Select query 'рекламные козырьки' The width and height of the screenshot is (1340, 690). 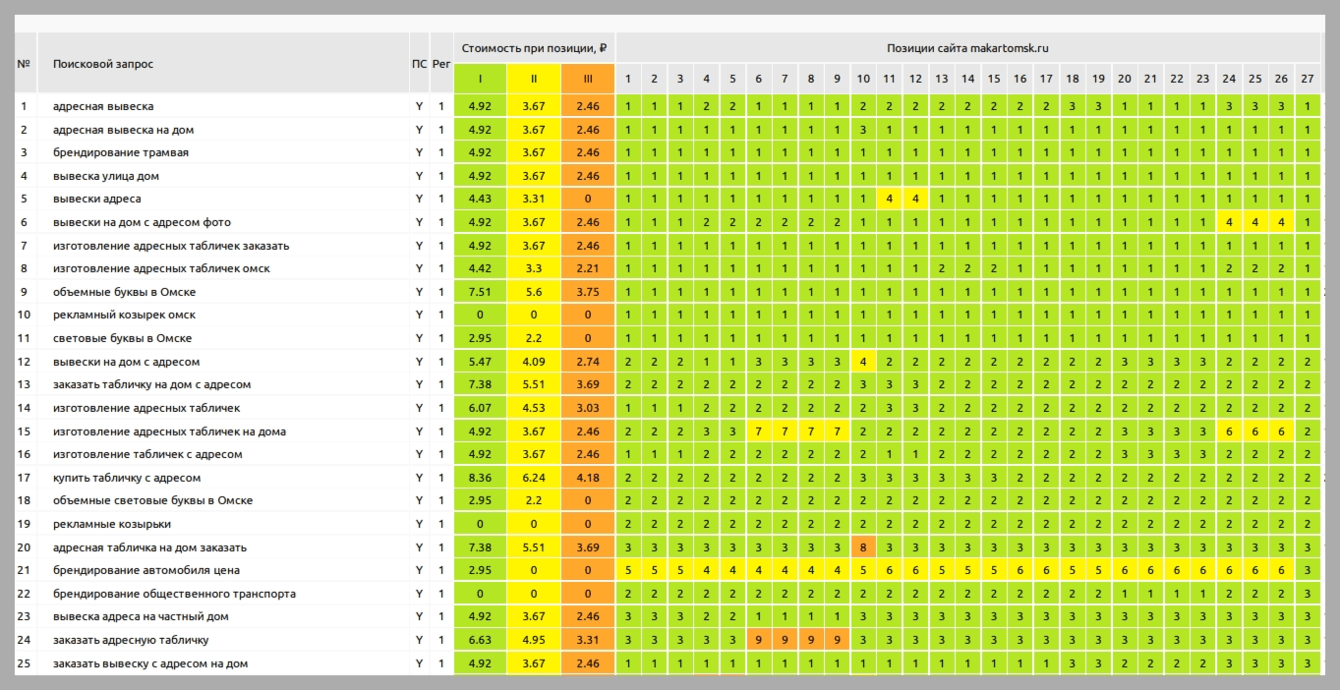click(x=112, y=524)
